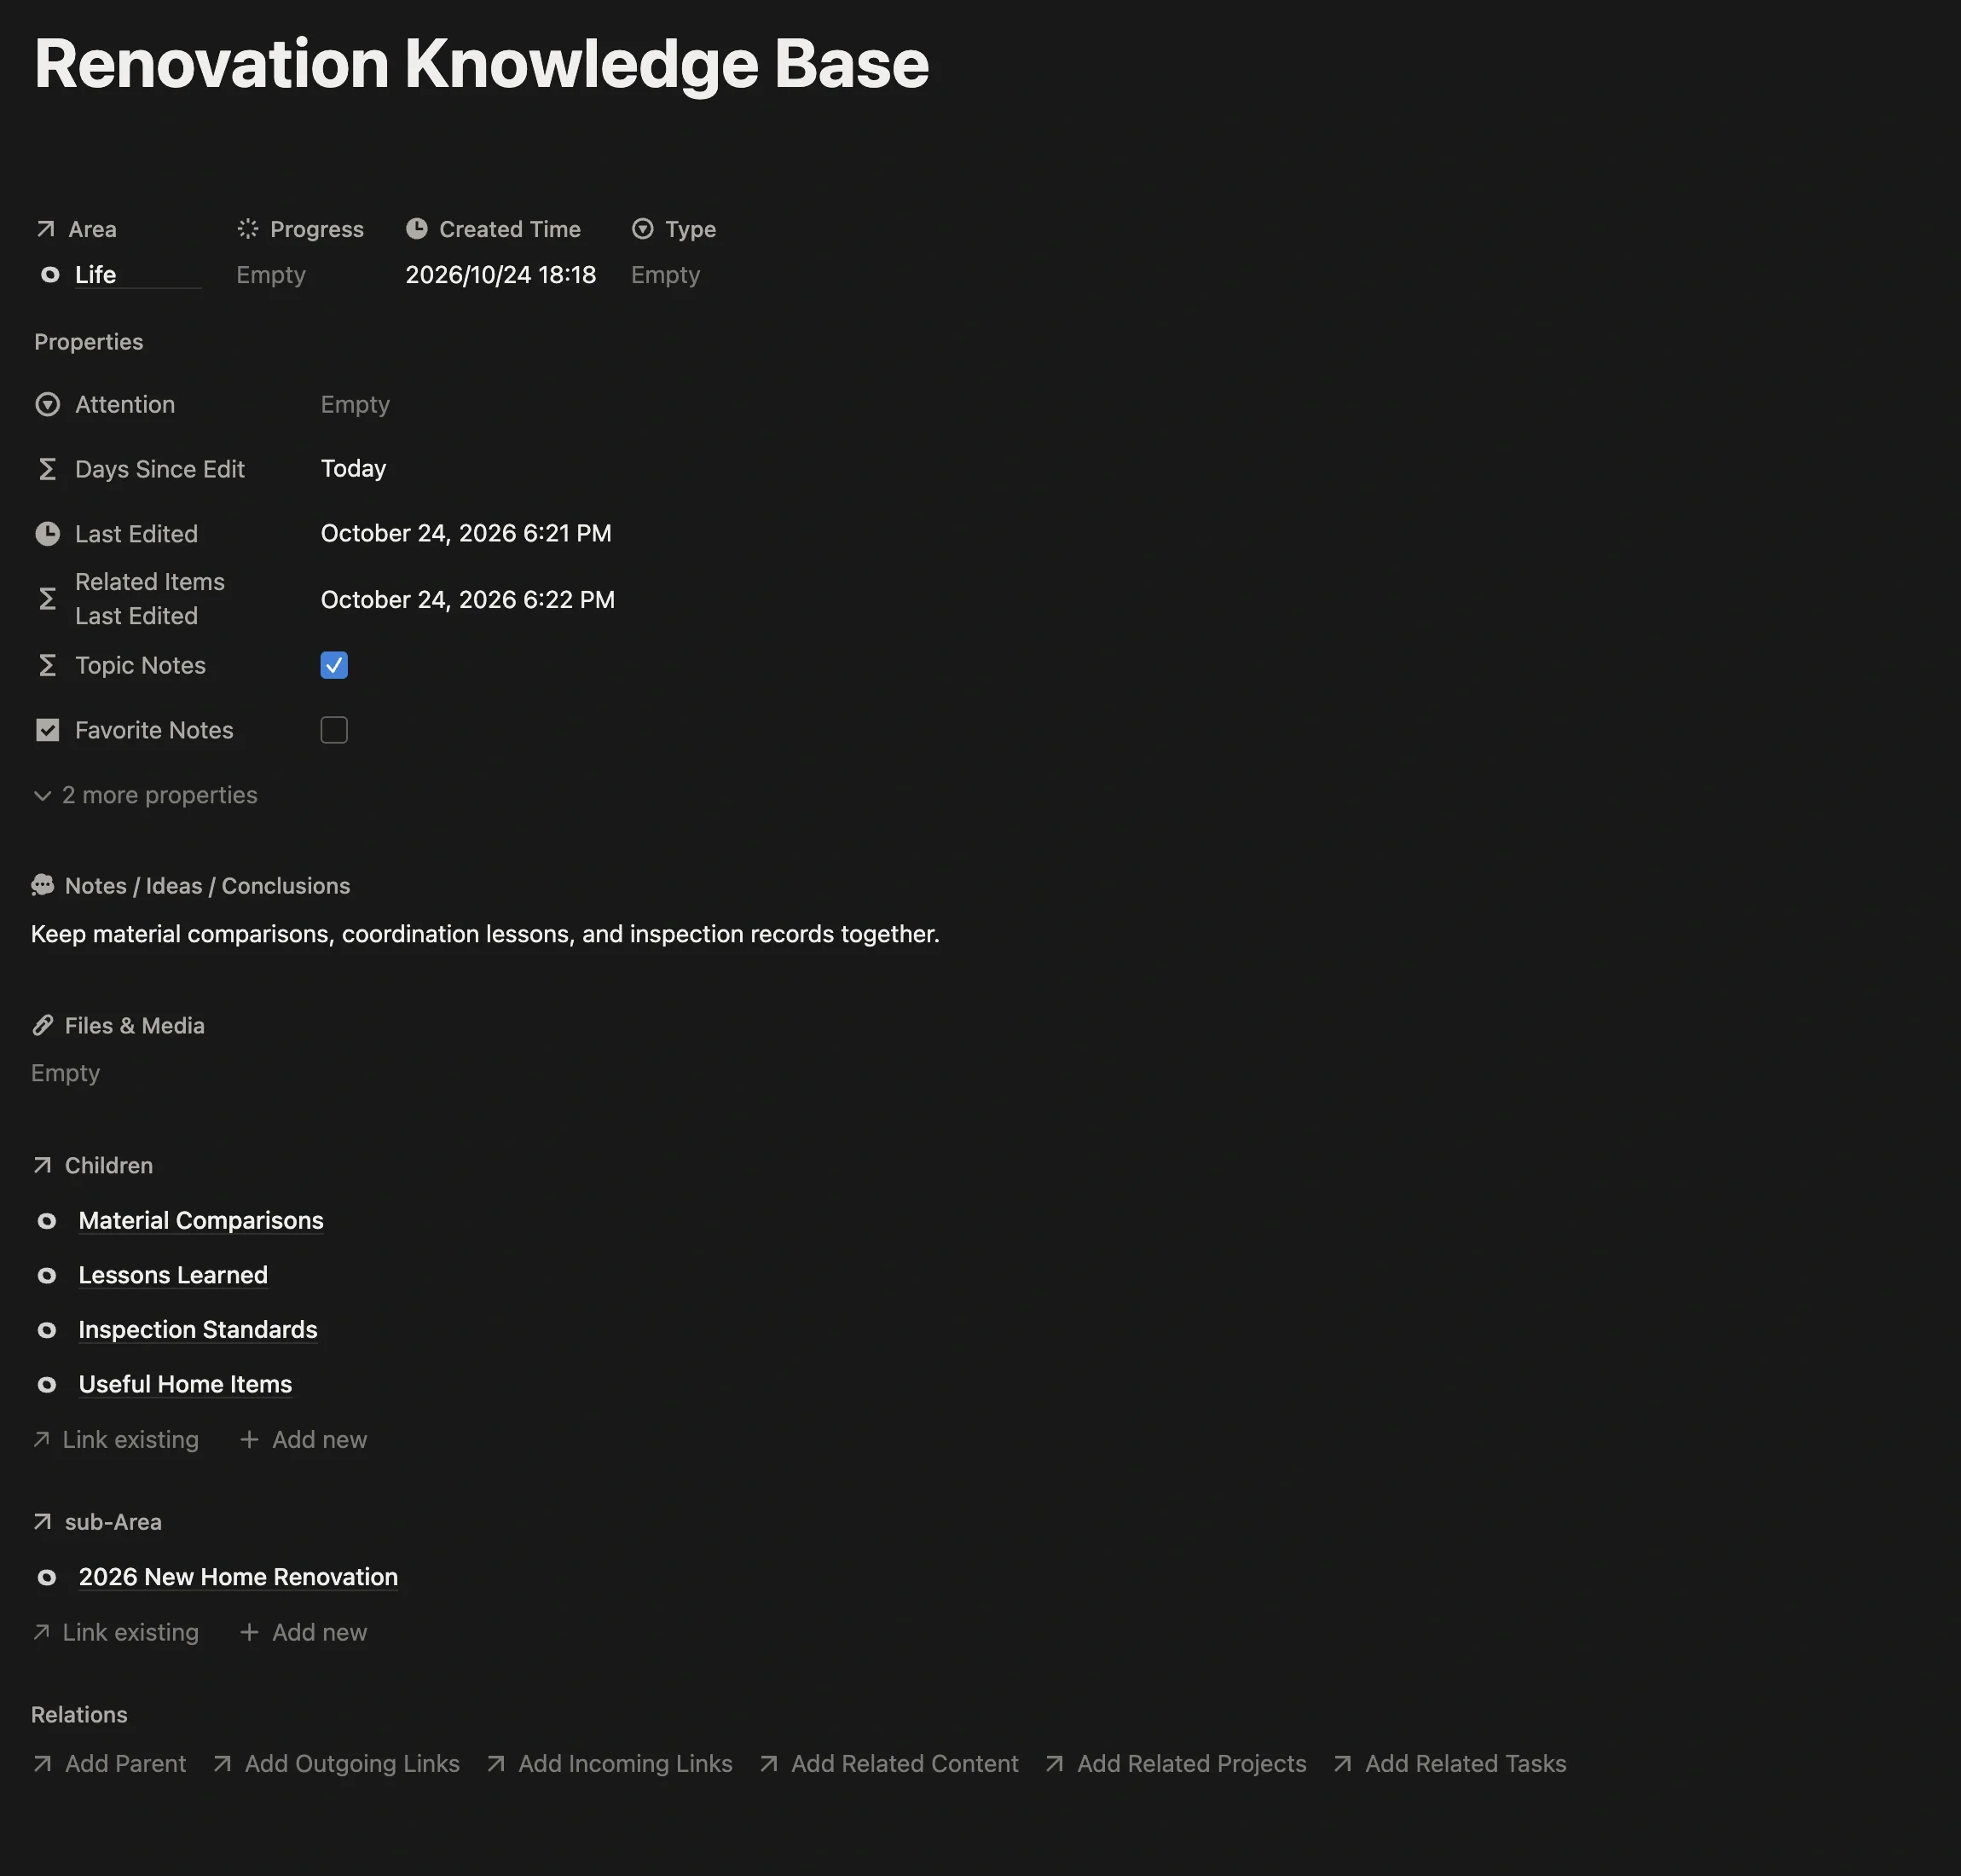Click the sub-Area relation arrow icon
This screenshot has width=1961, height=1876.
click(42, 1522)
